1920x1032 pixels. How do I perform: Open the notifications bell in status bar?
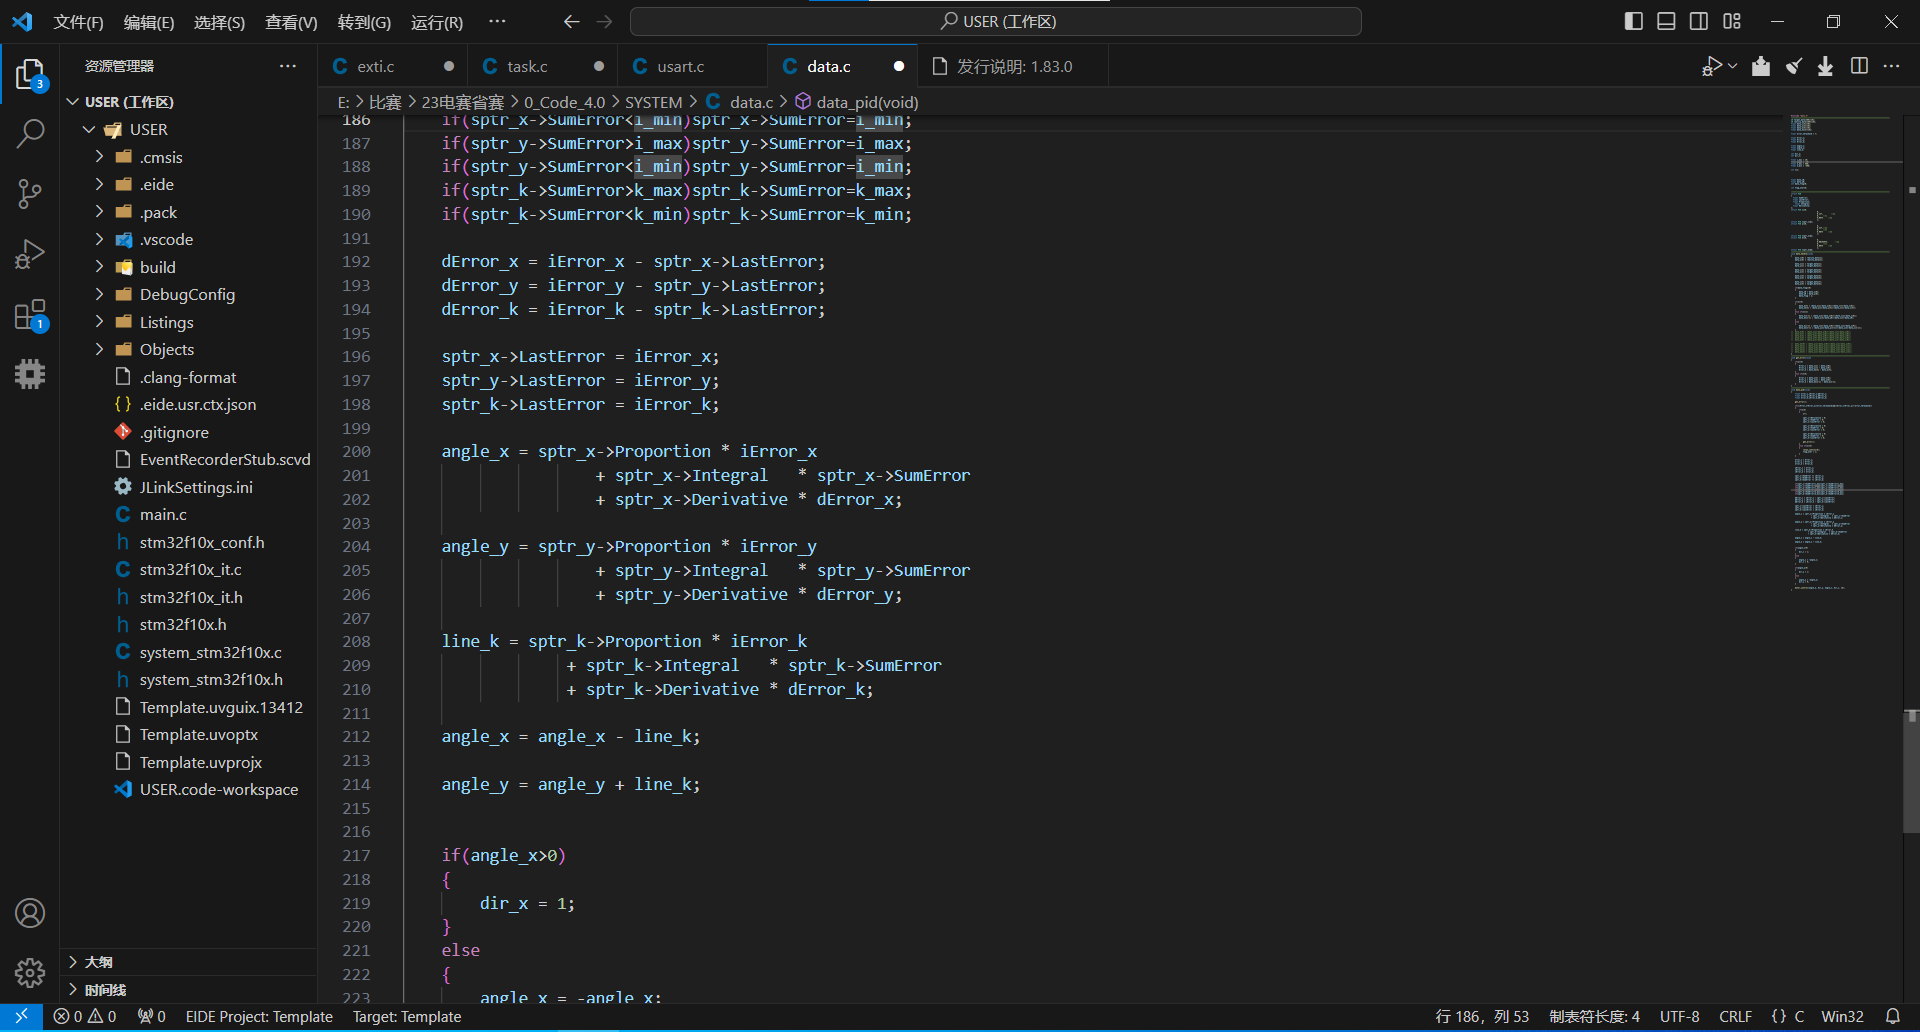point(1892,1016)
